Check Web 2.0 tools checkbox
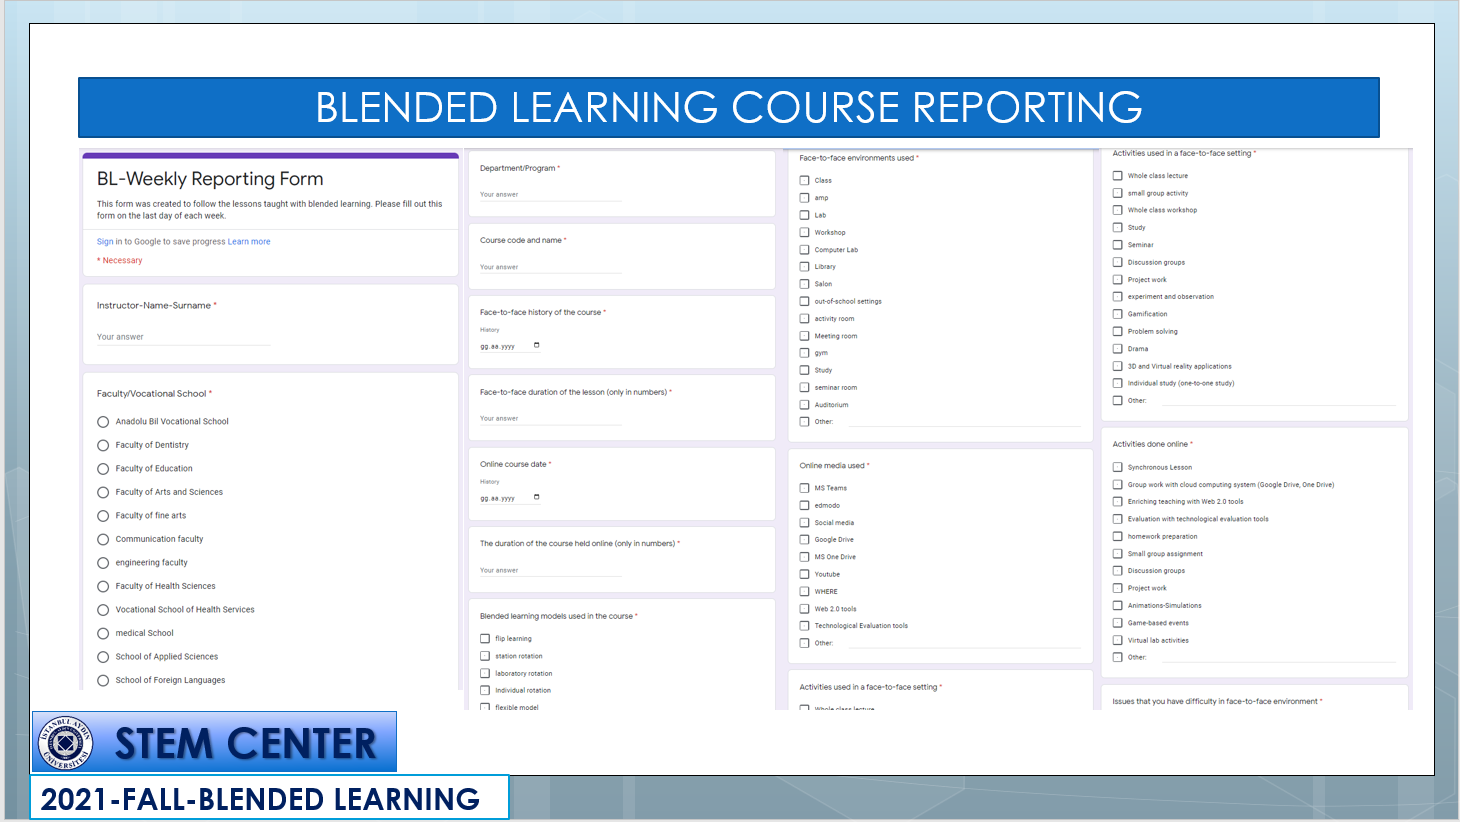 [x=804, y=609]
